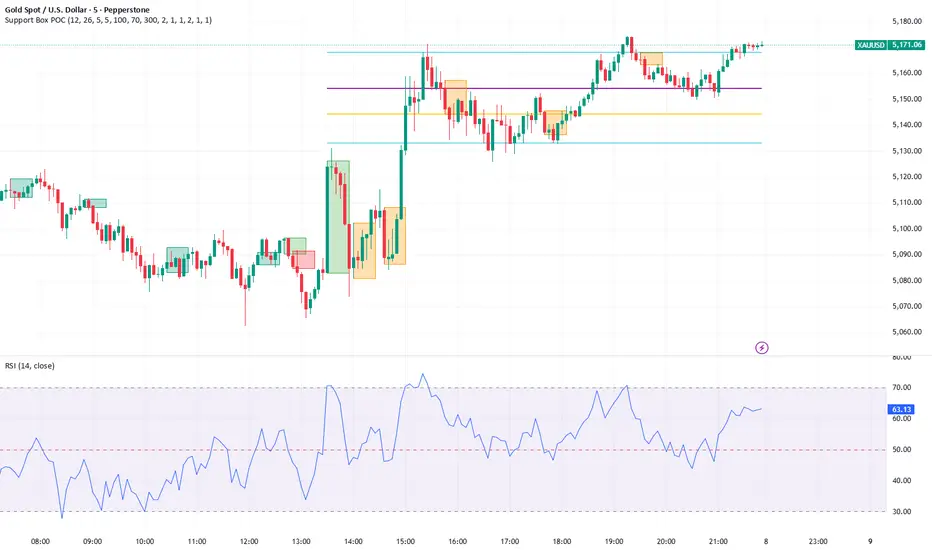932x550 pixels.
Task: Click the 10:00 time axis label
Action: click(x=144, y=541)
